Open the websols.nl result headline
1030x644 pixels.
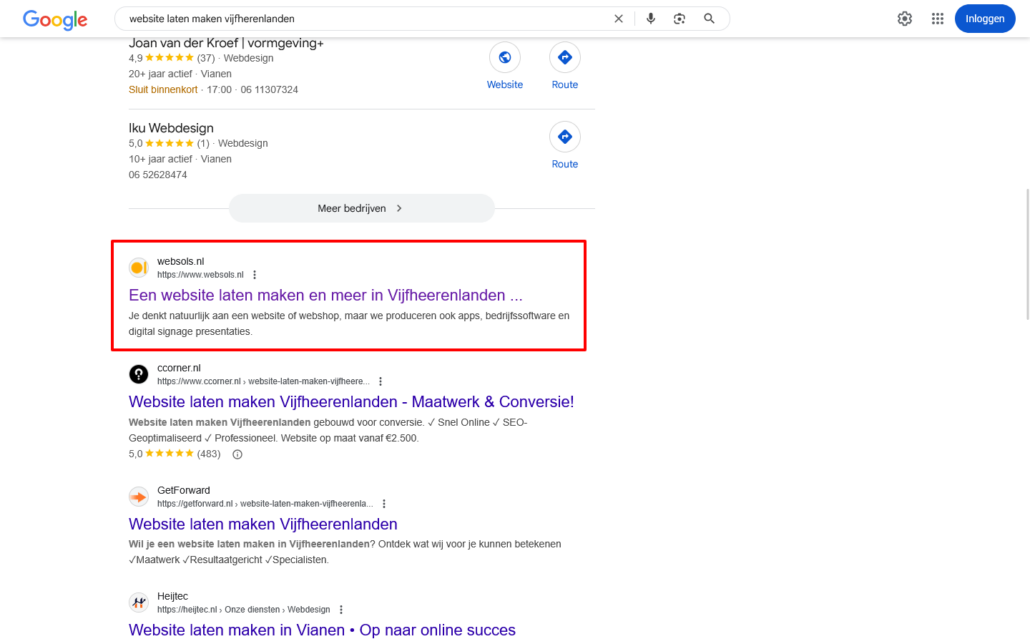[325, 296]
